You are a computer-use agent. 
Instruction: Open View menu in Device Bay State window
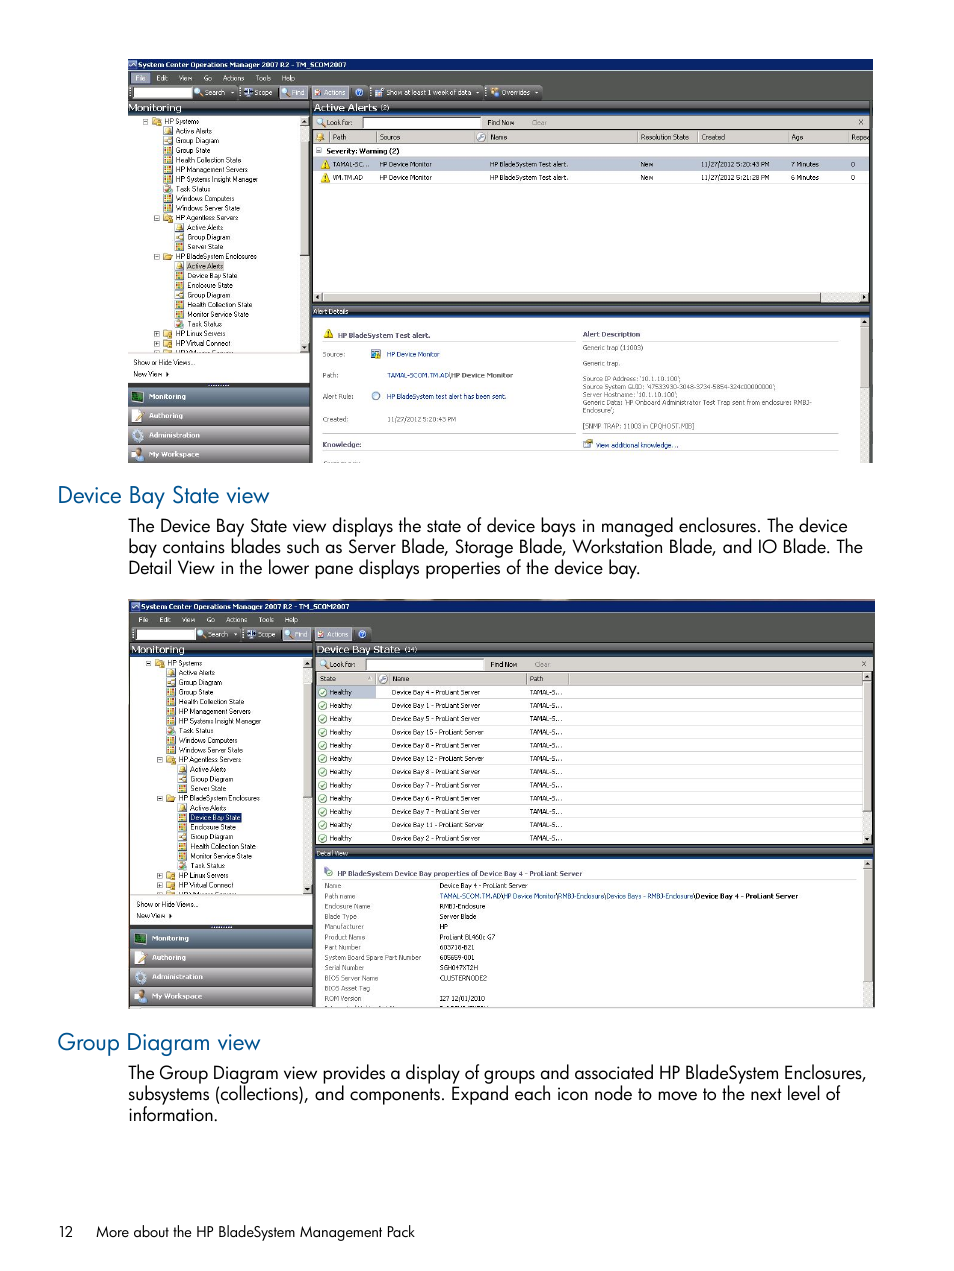188,620
